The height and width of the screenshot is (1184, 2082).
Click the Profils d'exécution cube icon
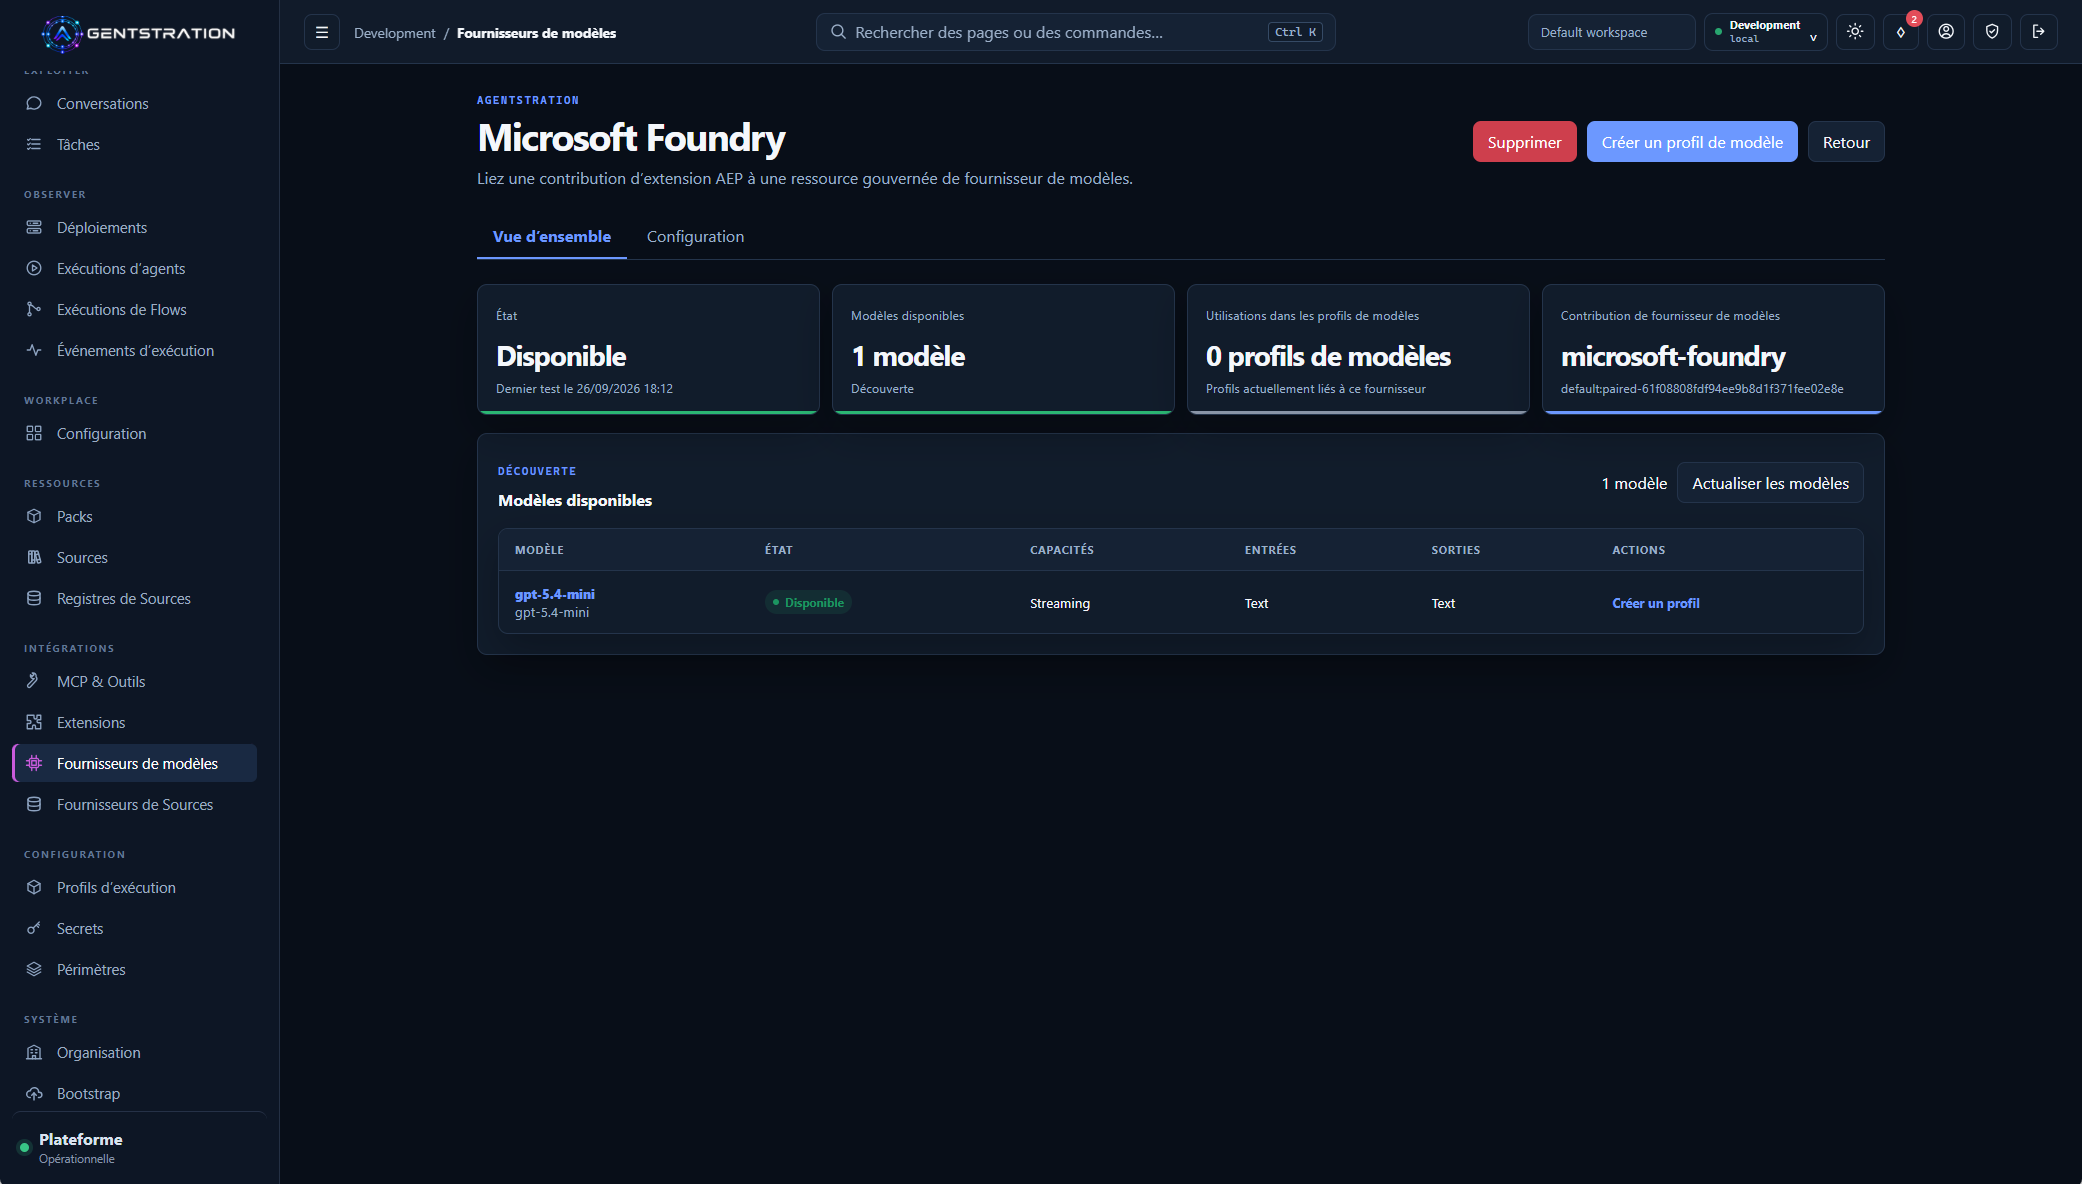tap(34, 888)
